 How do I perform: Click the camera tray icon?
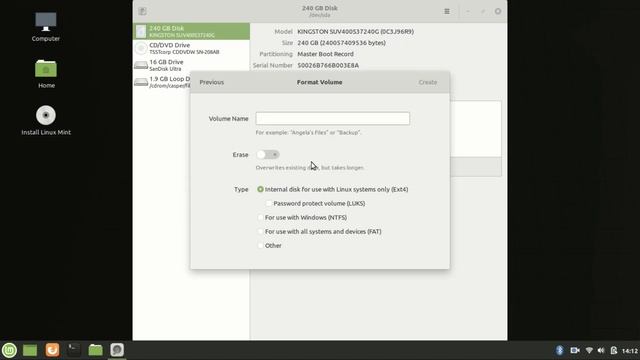pos(575,350)
